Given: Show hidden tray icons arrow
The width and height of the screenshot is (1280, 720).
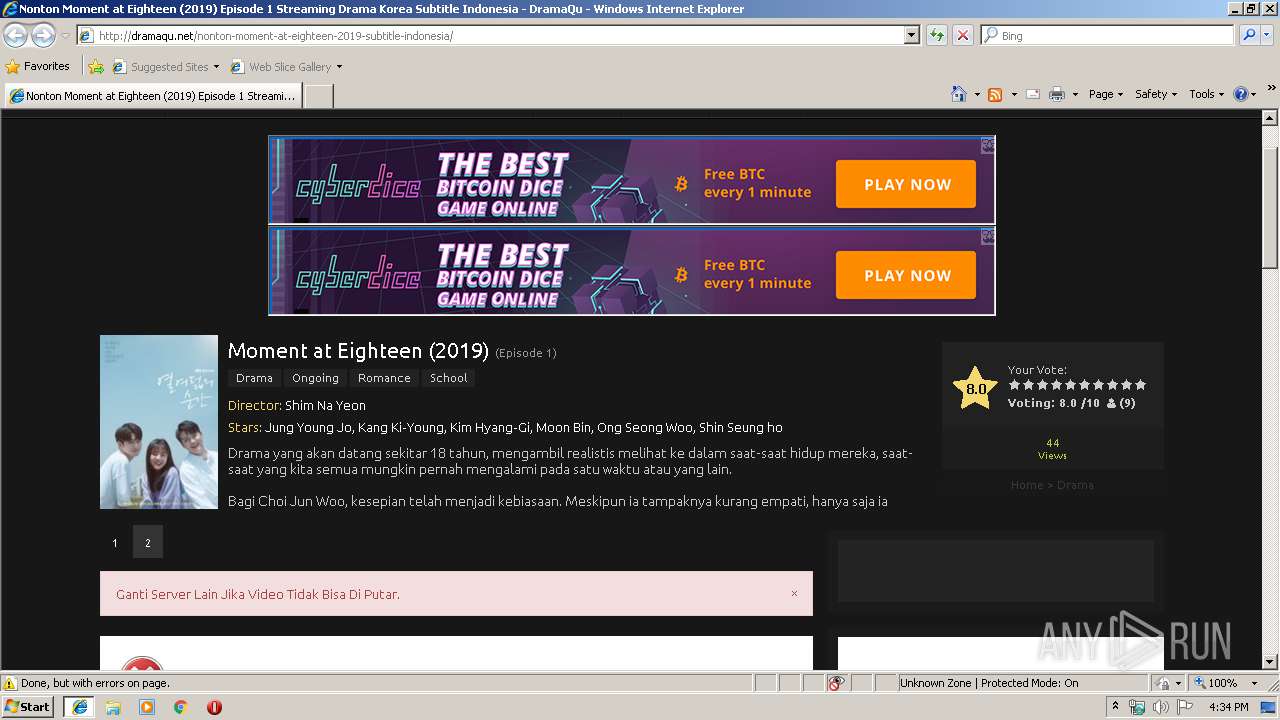Looking at the screenshot, I should [x=1116, y=707].
